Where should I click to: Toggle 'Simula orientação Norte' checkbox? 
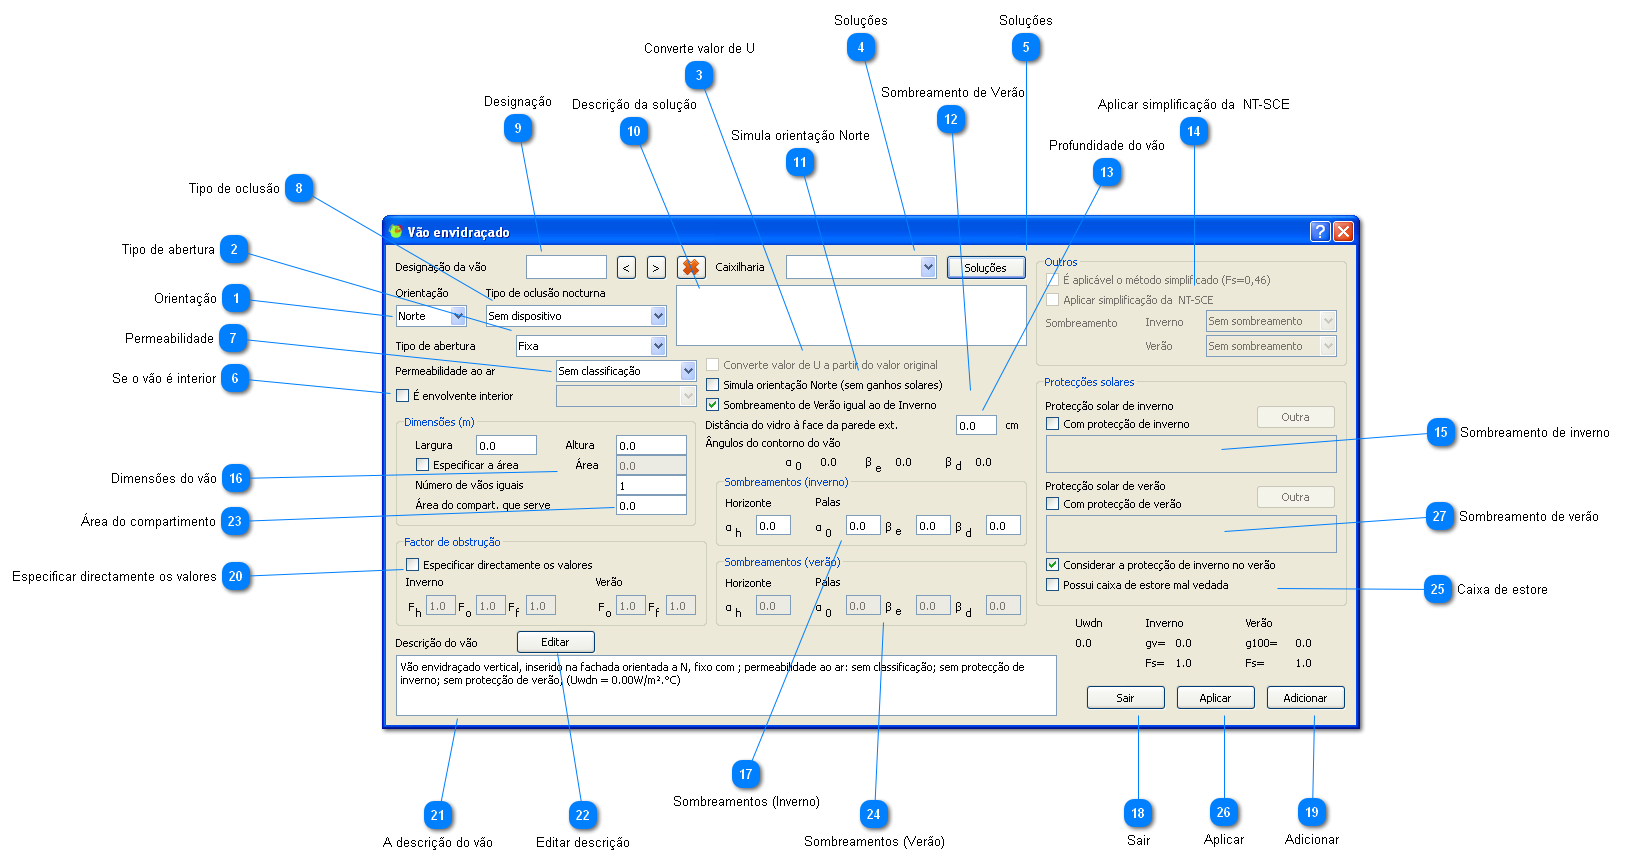point(713,385)
